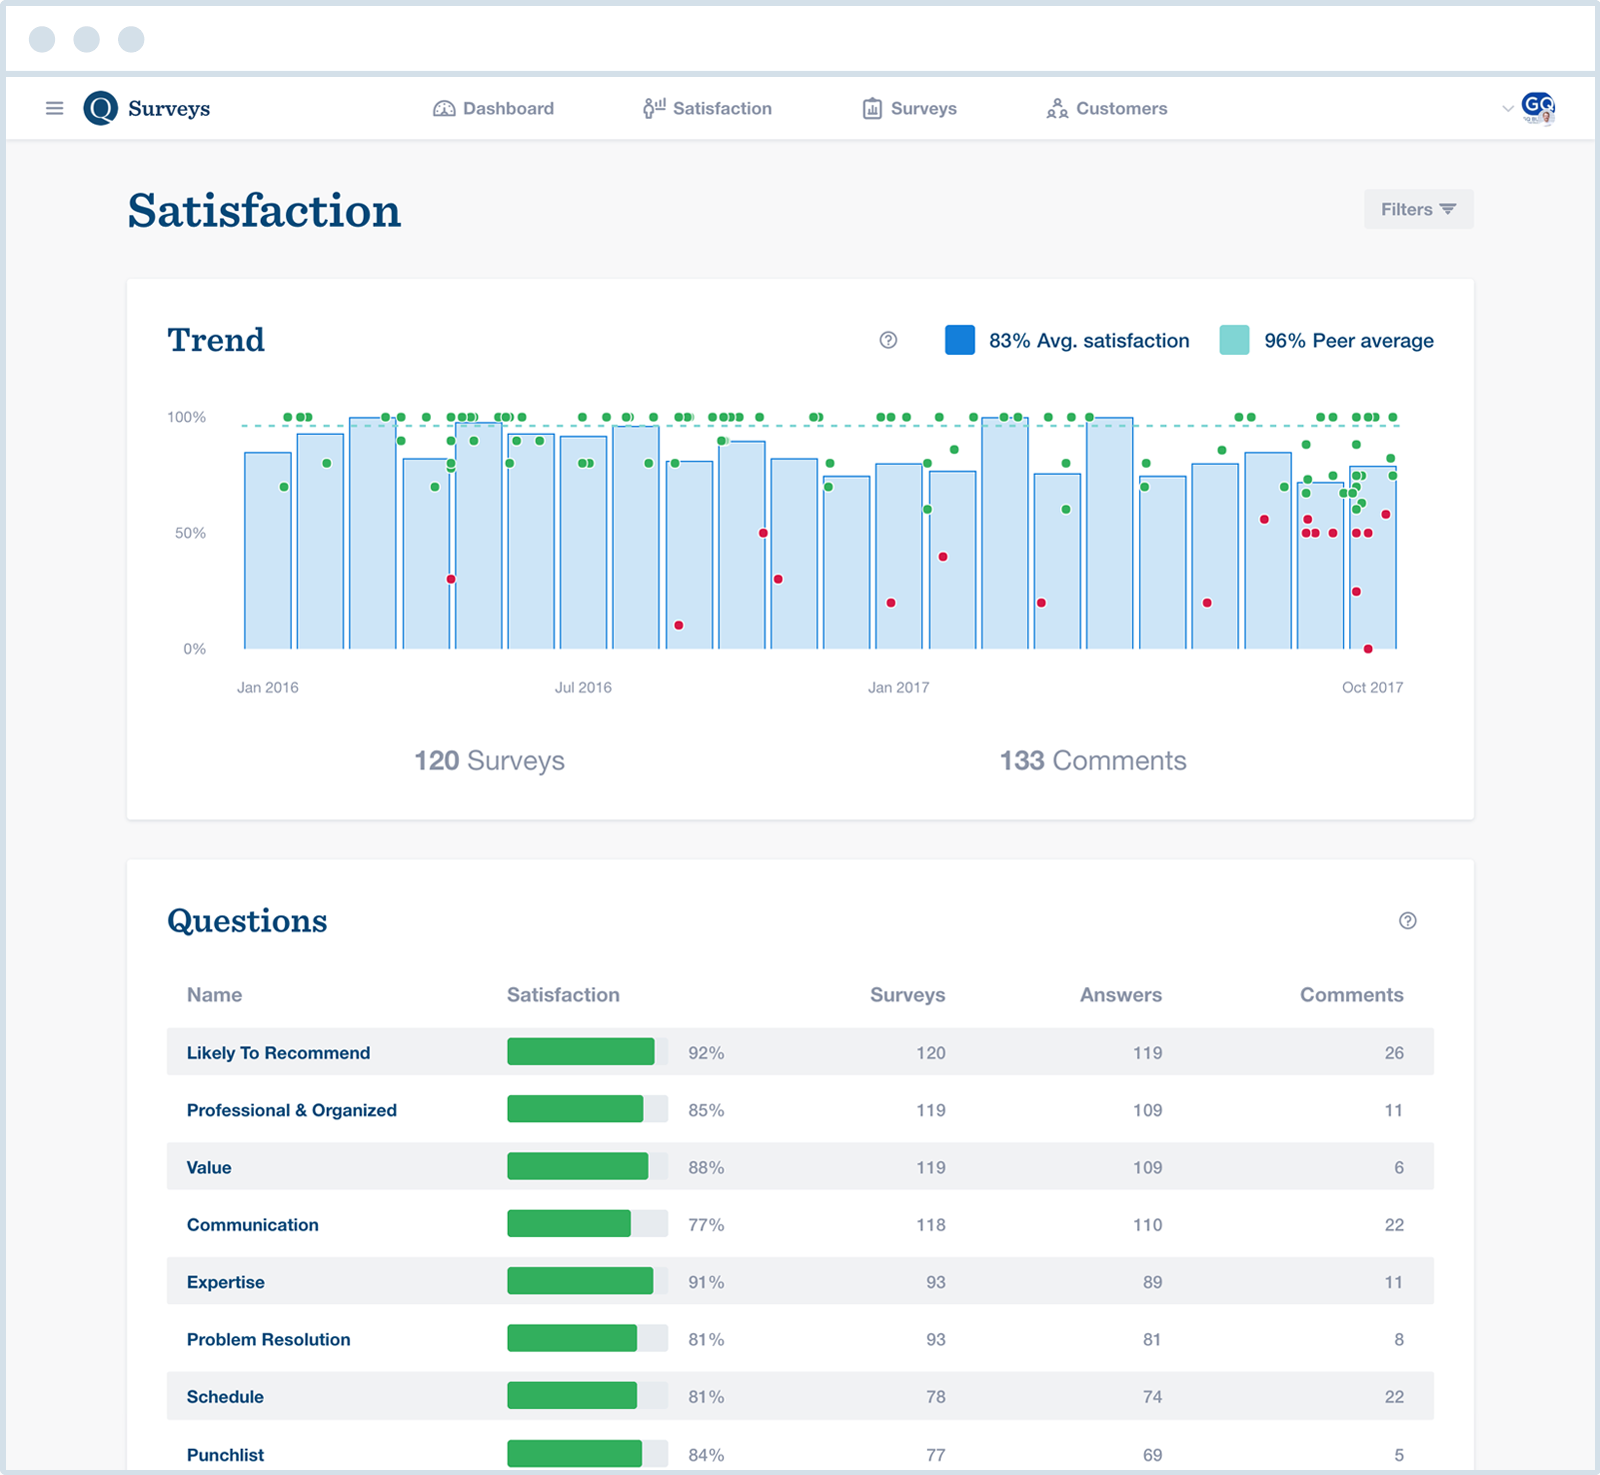Open the Filters dropdown button

tap(1419, 209)
